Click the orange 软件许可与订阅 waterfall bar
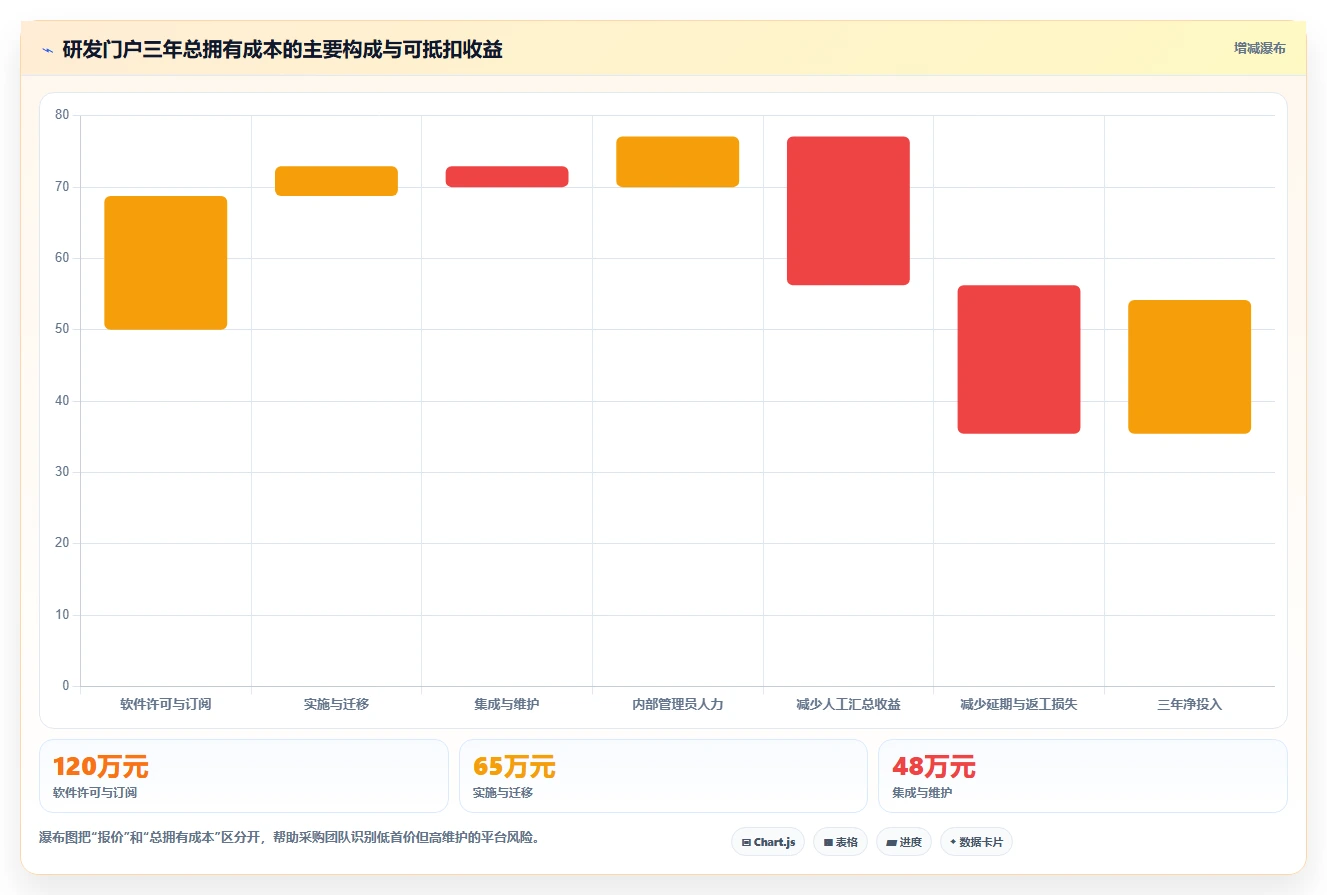Screen dimensions: 1327x895 point(166,263)
